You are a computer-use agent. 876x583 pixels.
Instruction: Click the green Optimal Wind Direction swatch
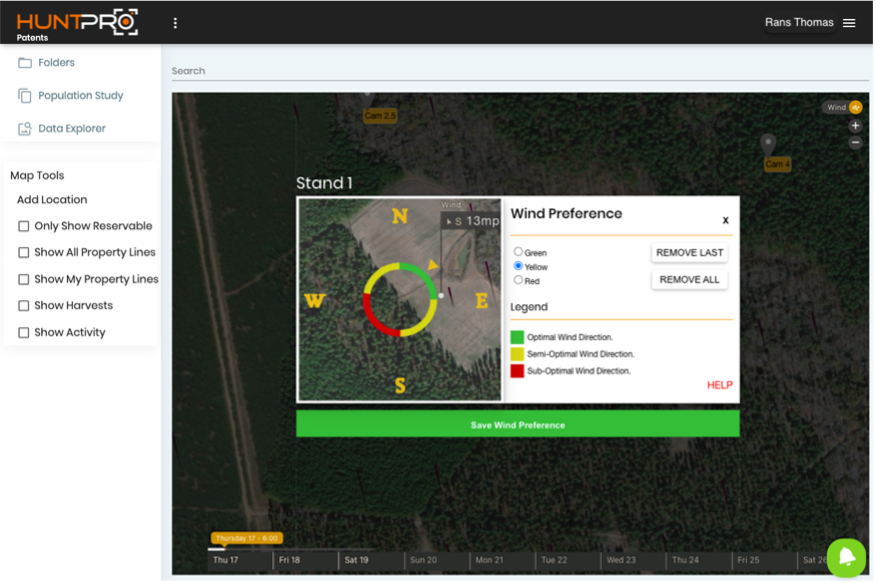(517, 337)
